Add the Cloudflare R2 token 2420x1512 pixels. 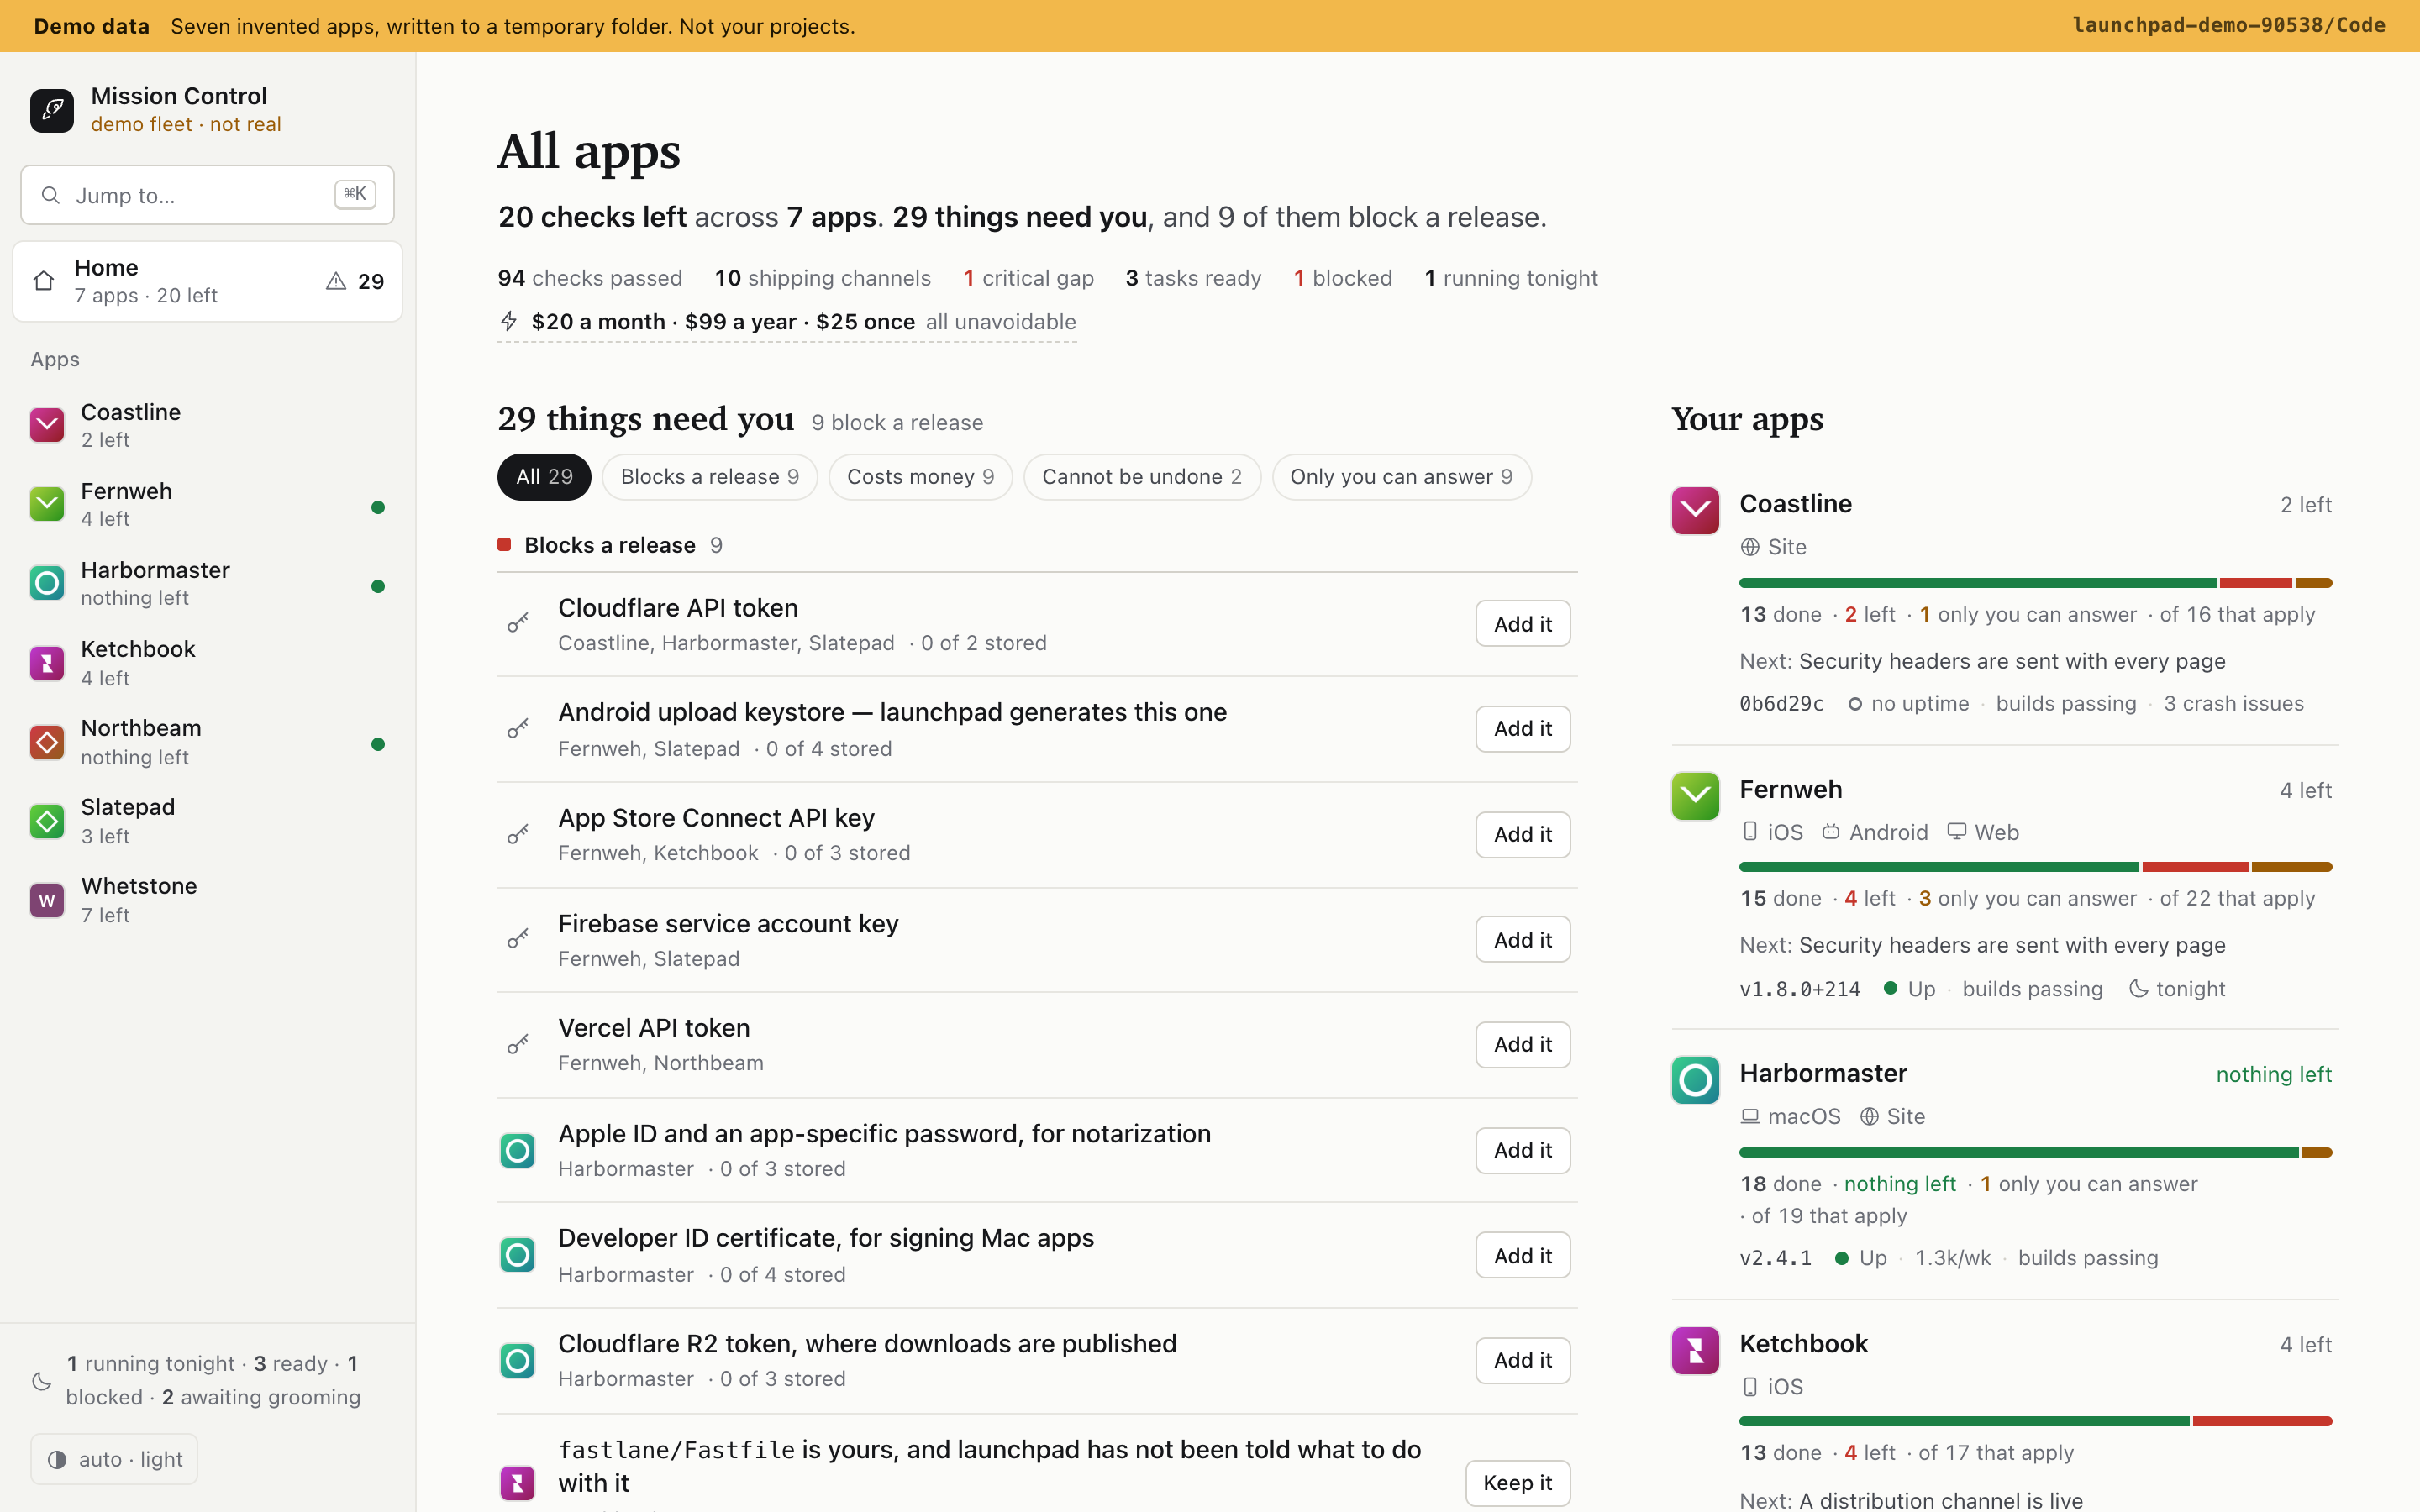click(x=1522, y=1360)
